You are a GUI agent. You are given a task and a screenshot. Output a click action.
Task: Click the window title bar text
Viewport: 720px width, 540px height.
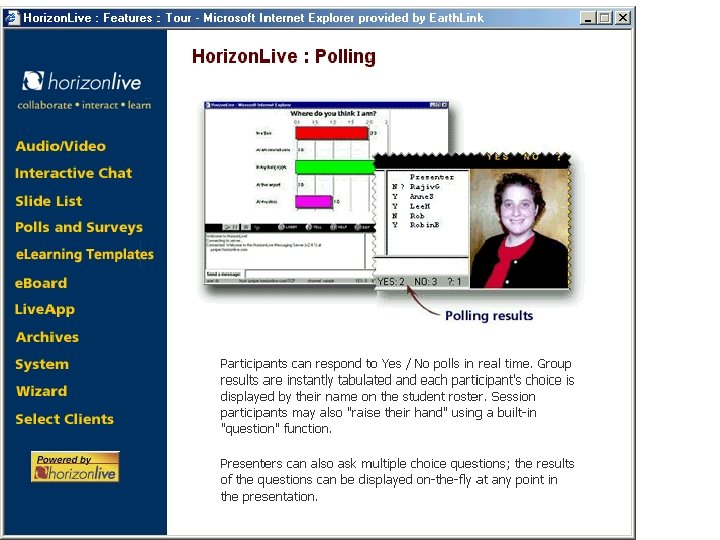click(253, 18)
